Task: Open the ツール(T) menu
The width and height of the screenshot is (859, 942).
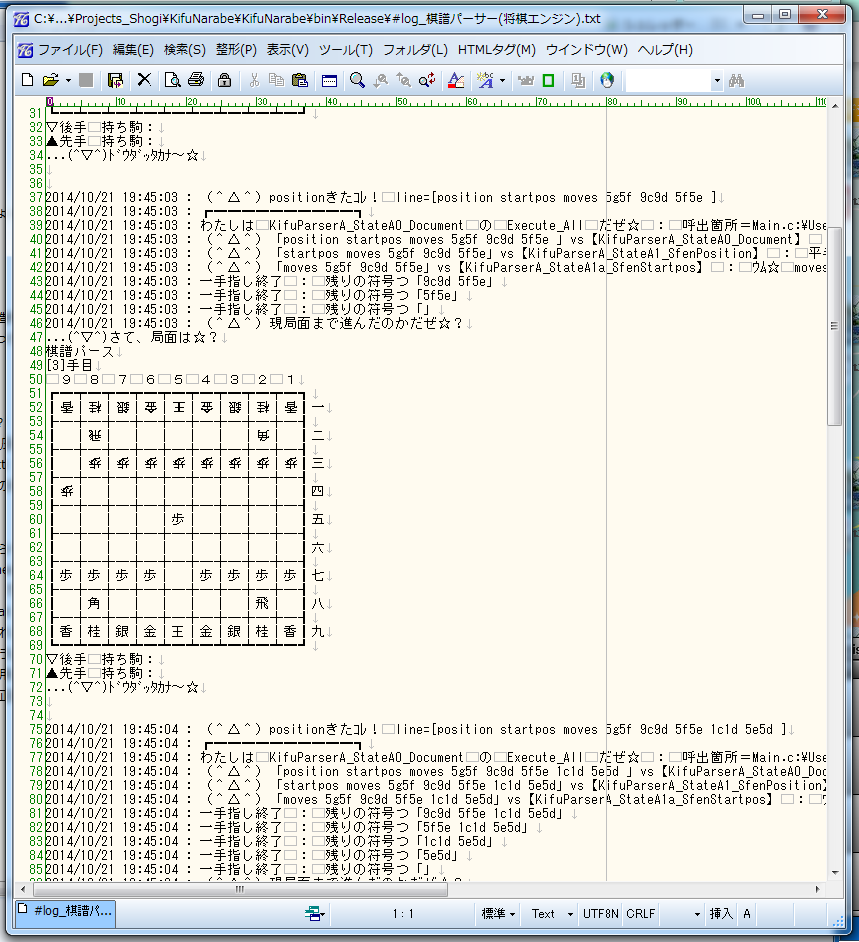Action: 345,50
